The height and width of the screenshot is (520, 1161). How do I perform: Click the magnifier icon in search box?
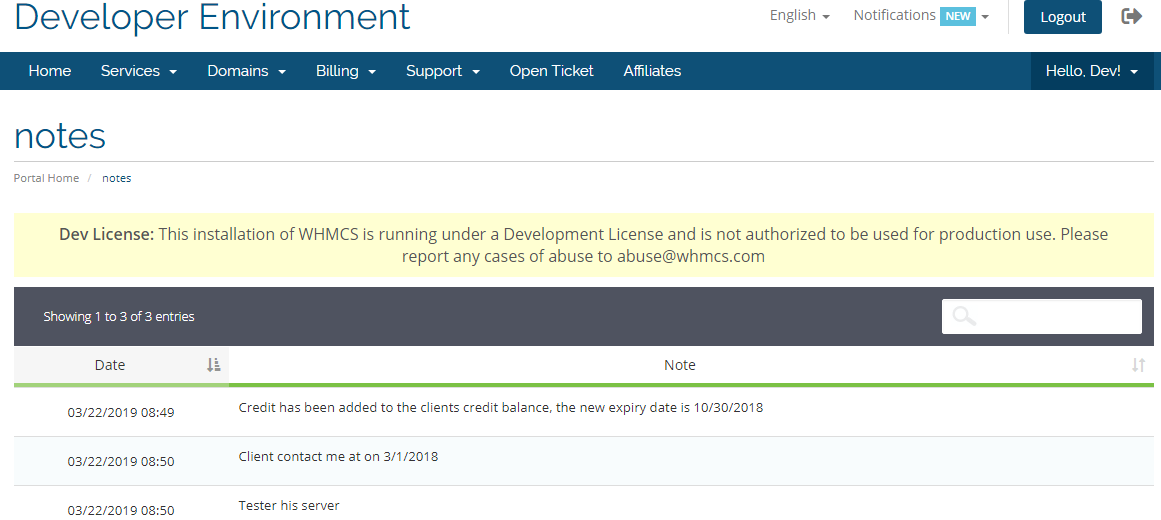pos(964,316)
